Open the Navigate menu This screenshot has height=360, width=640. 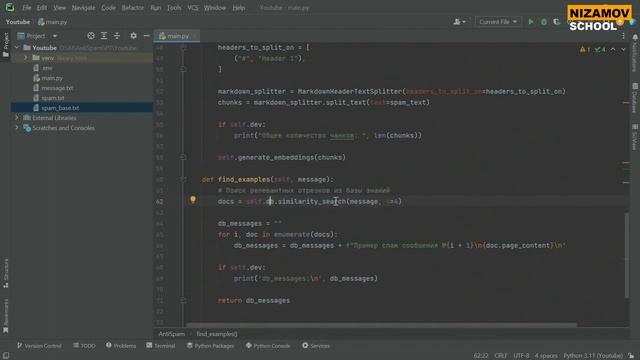83,8
